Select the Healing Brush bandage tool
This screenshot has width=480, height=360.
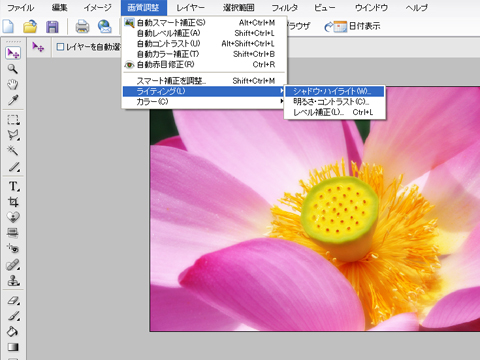tap(13, 265)
